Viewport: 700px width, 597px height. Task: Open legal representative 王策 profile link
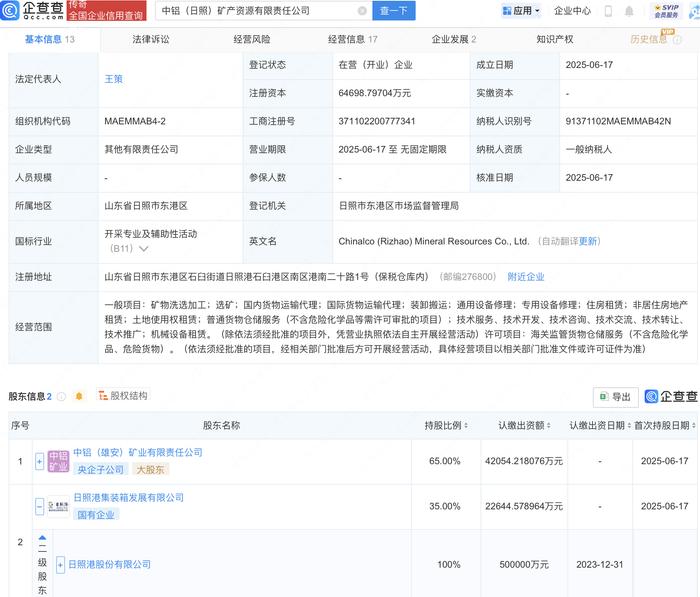tap(113, 79)
